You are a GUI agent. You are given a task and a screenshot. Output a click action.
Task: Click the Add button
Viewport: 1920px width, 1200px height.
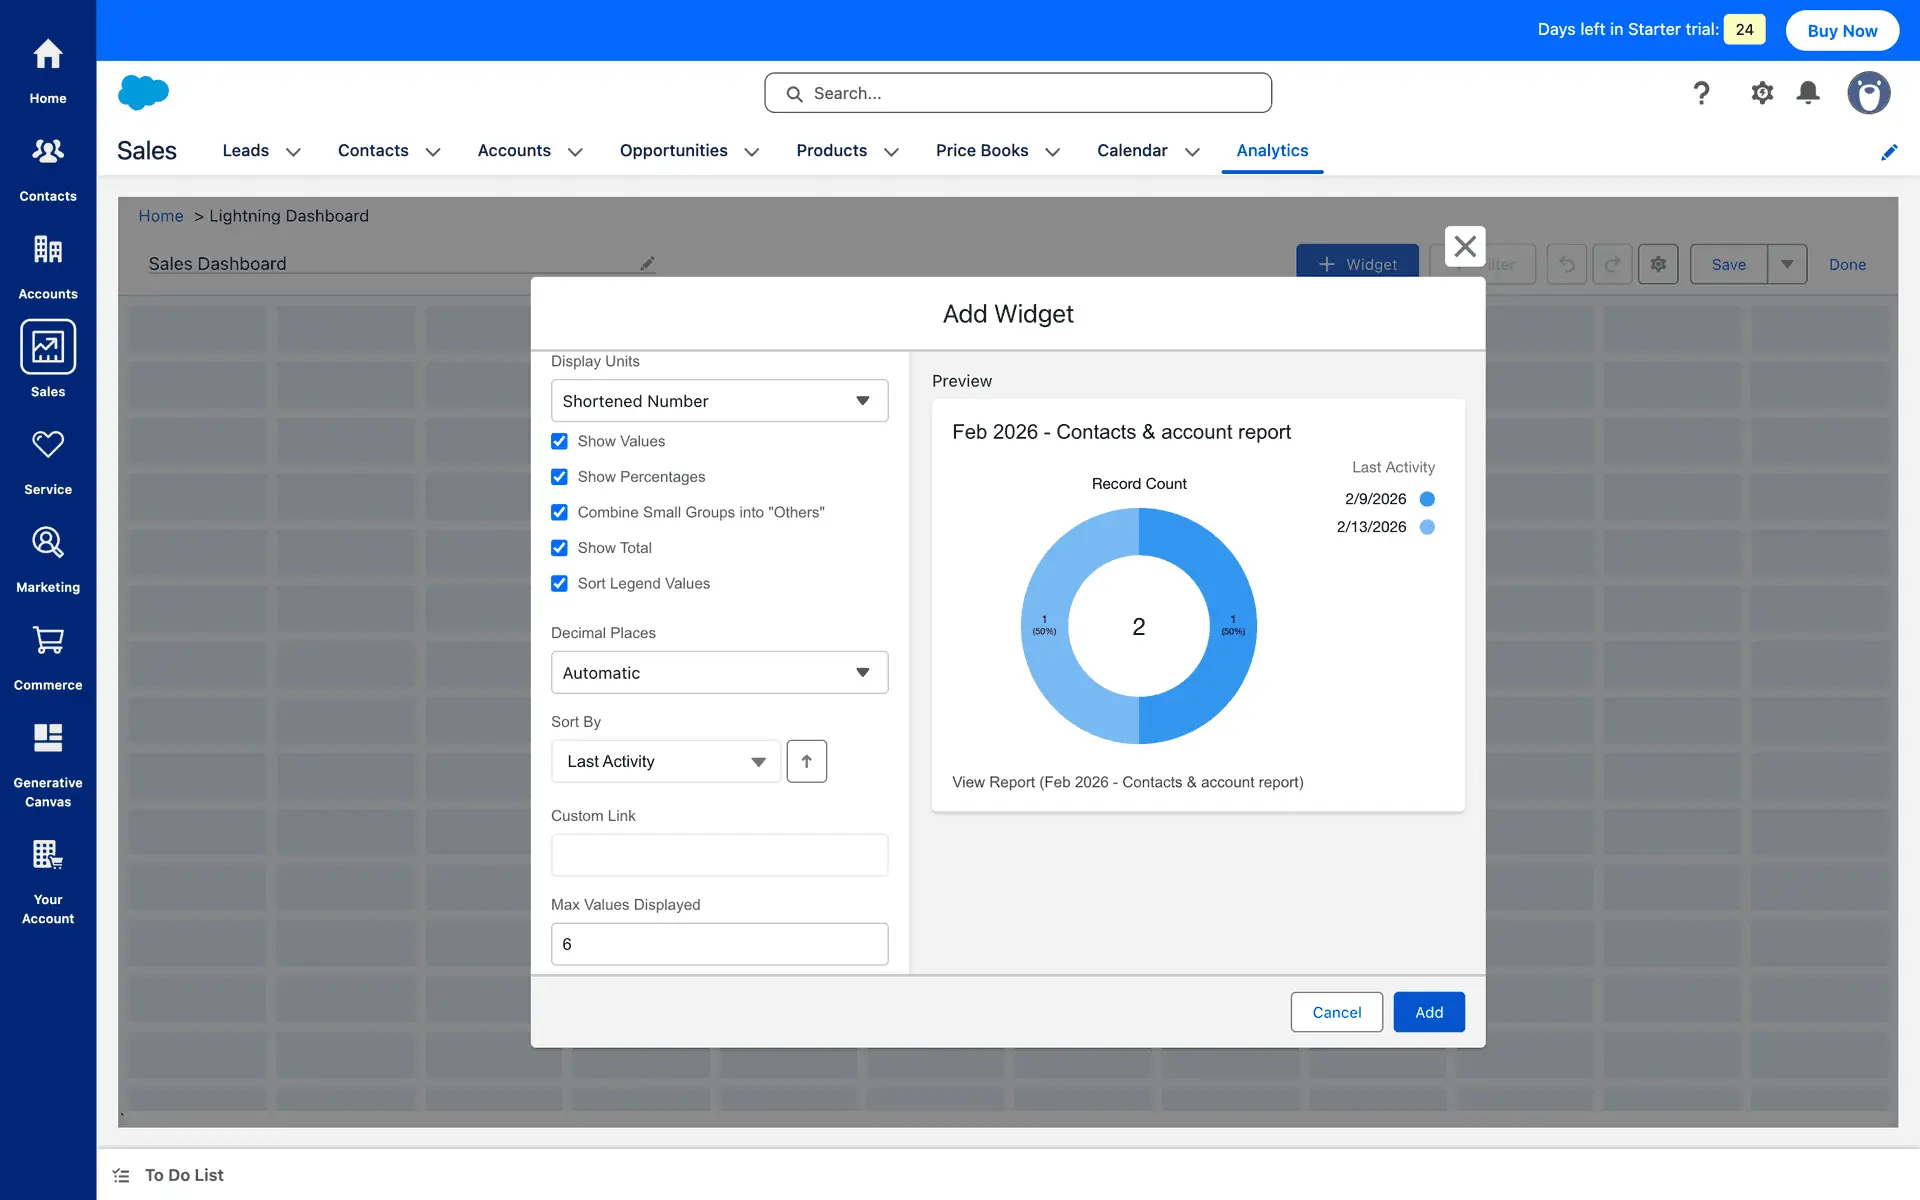point(1428,1012)
